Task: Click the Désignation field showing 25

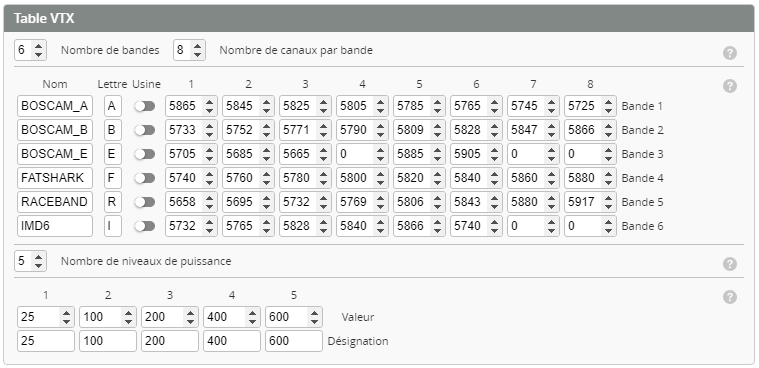Action: (46, 341)
